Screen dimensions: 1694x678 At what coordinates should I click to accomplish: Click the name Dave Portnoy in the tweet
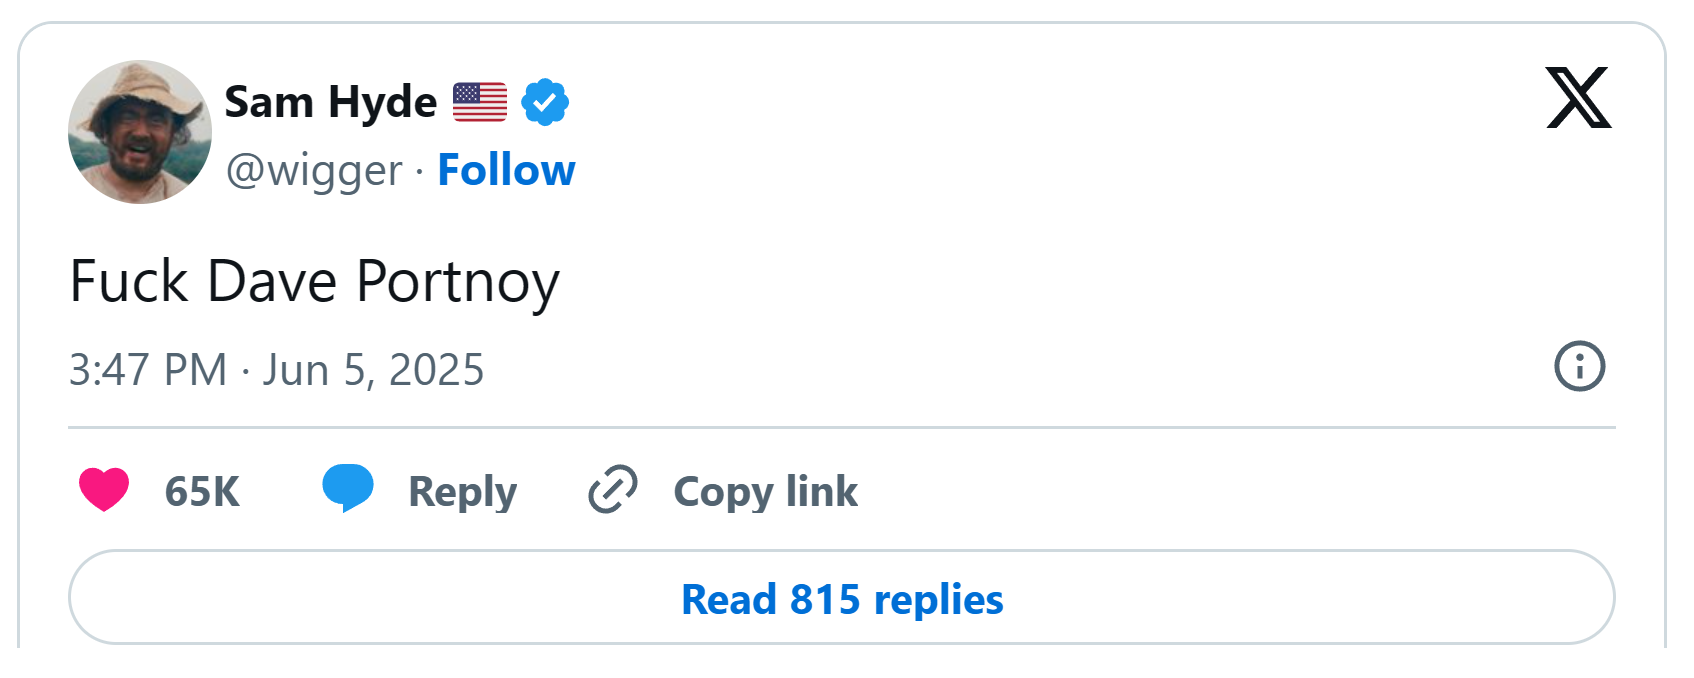click(x=383, y=281)
